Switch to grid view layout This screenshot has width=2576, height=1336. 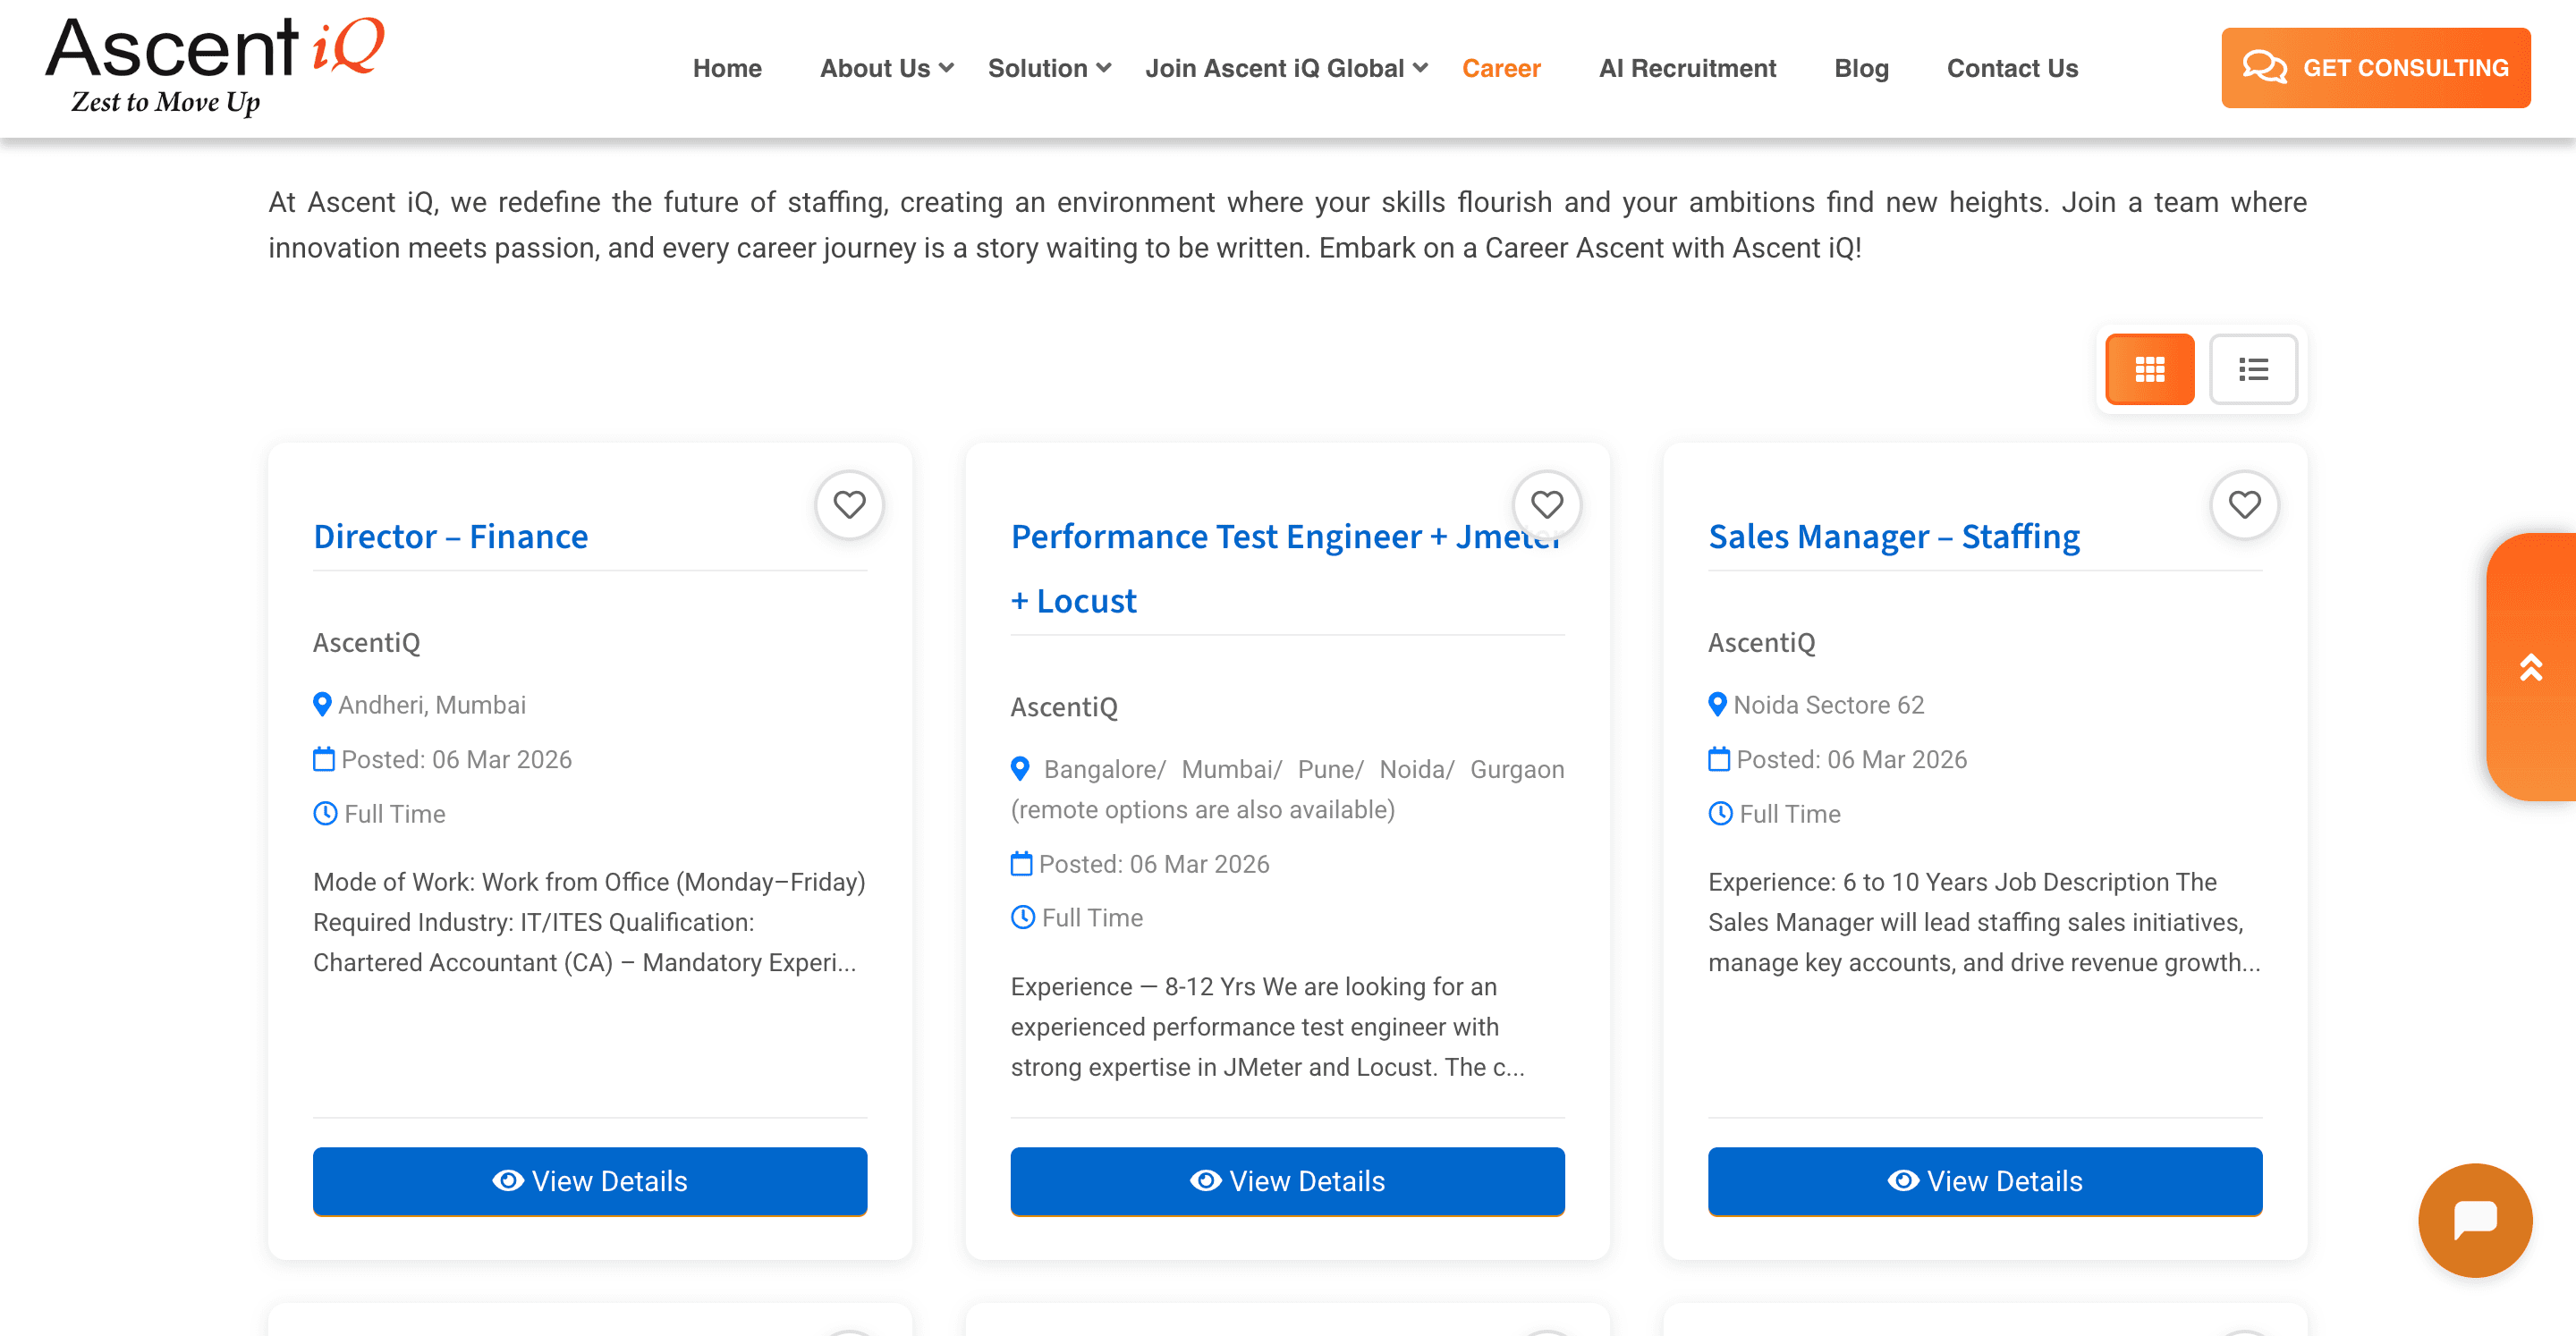click(x=2149, y=369)
